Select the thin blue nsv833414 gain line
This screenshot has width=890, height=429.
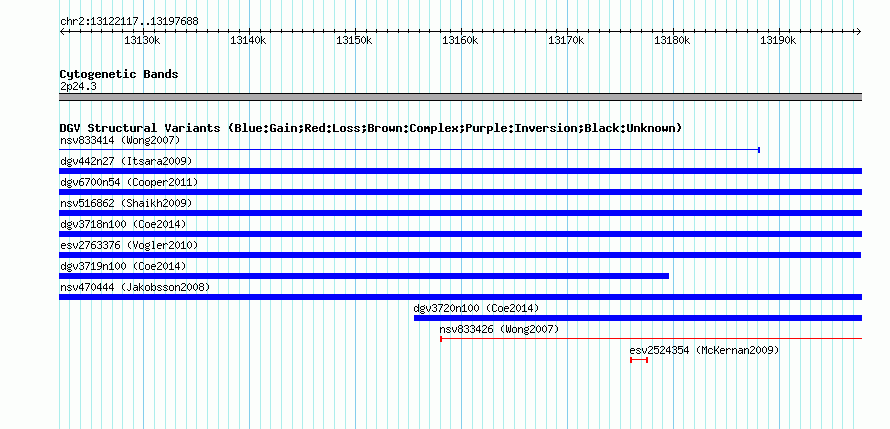point(409,150)
